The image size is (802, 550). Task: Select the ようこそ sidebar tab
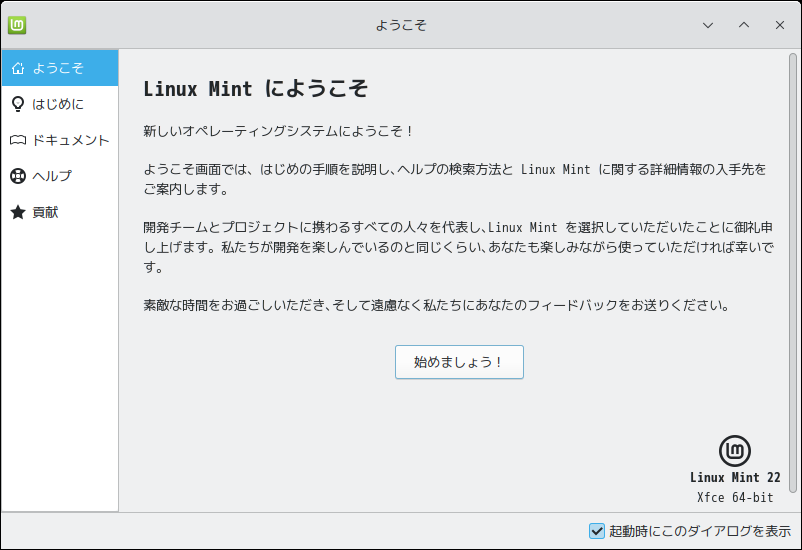coord(59,68)
